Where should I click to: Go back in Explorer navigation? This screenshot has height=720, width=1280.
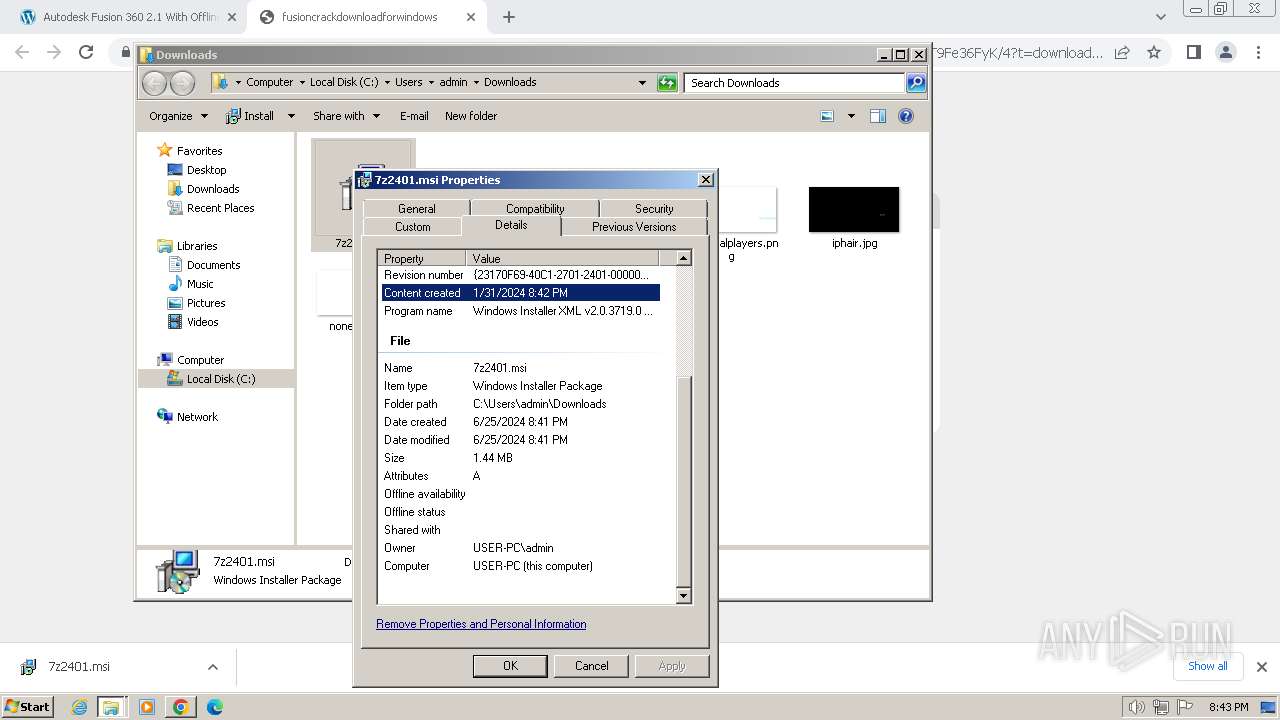pyautogui.click(x=154, y=83)
